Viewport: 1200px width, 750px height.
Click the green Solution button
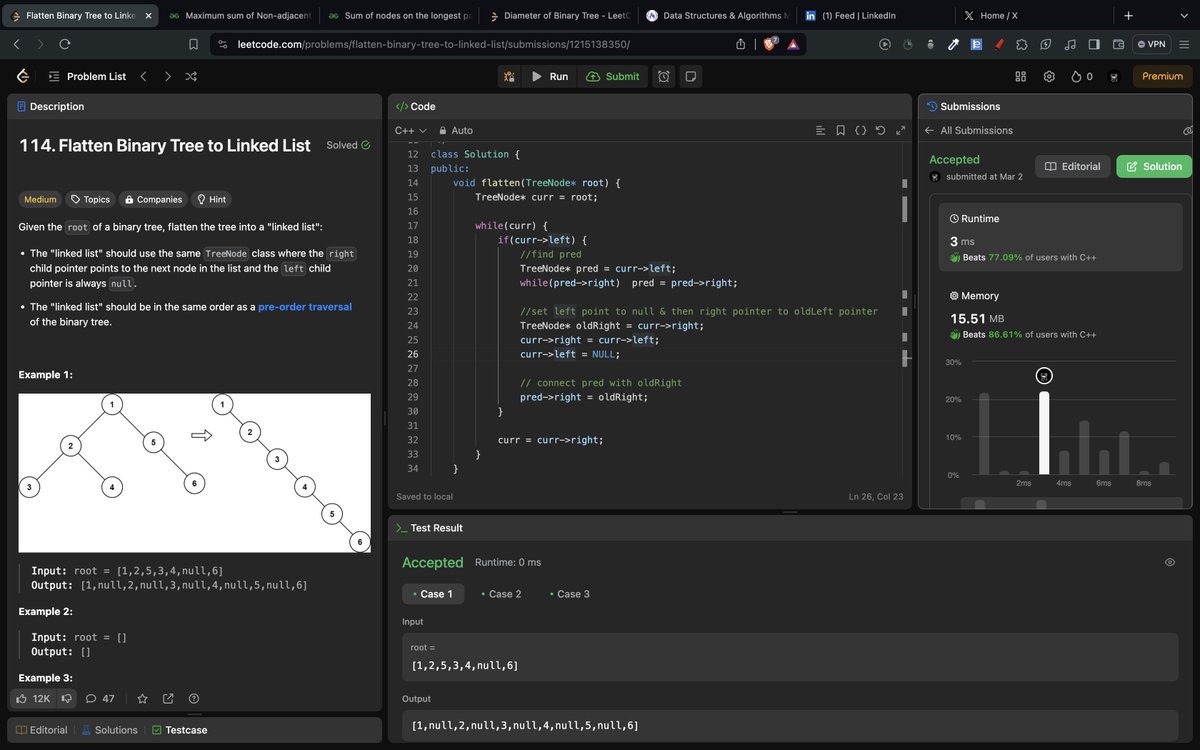click(1154, 166)
